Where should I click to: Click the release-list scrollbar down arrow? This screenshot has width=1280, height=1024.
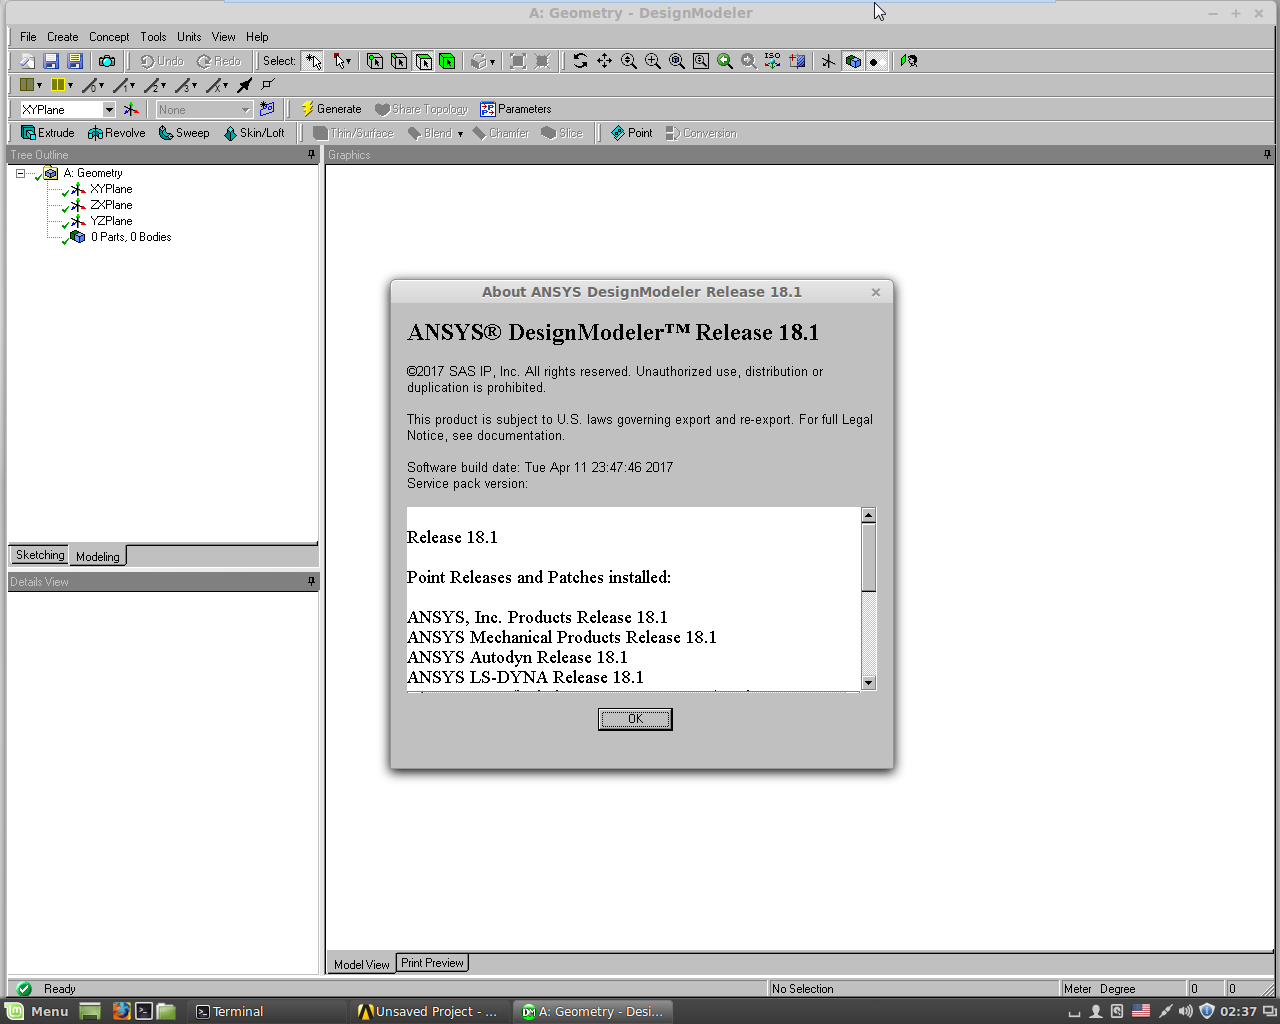pos(868,683)
